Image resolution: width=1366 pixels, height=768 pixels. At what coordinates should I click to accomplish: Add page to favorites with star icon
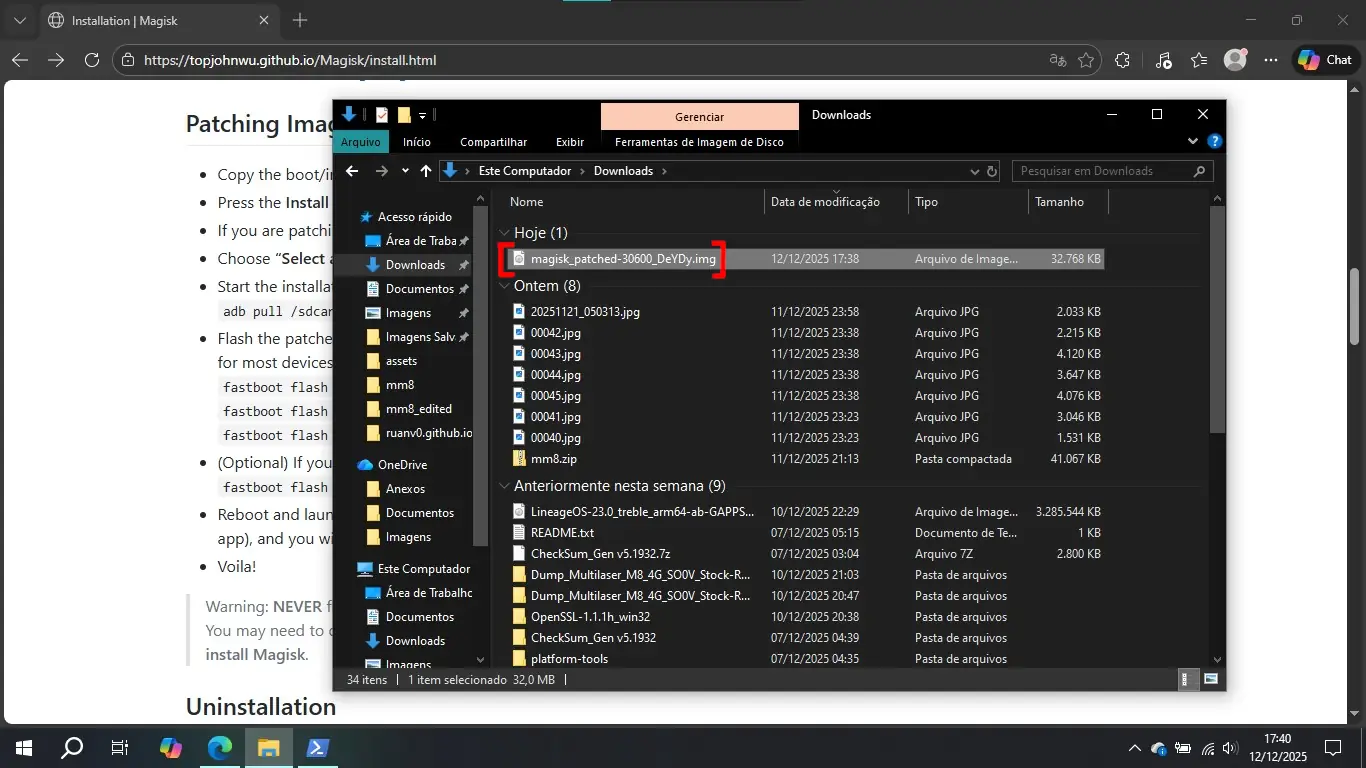(x=1086, y=60)
